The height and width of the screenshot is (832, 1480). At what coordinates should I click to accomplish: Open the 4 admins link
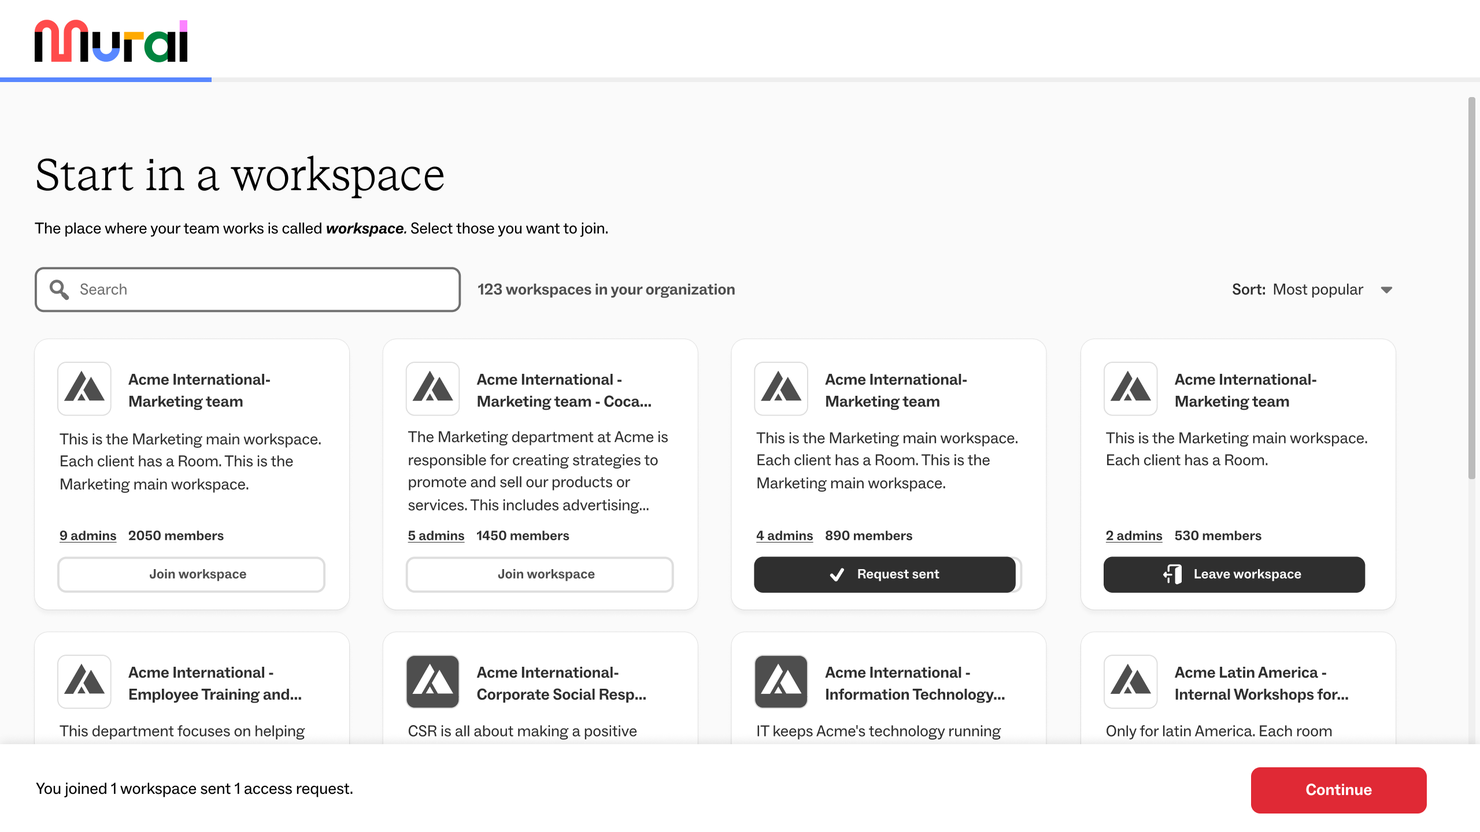pos(785,536)
